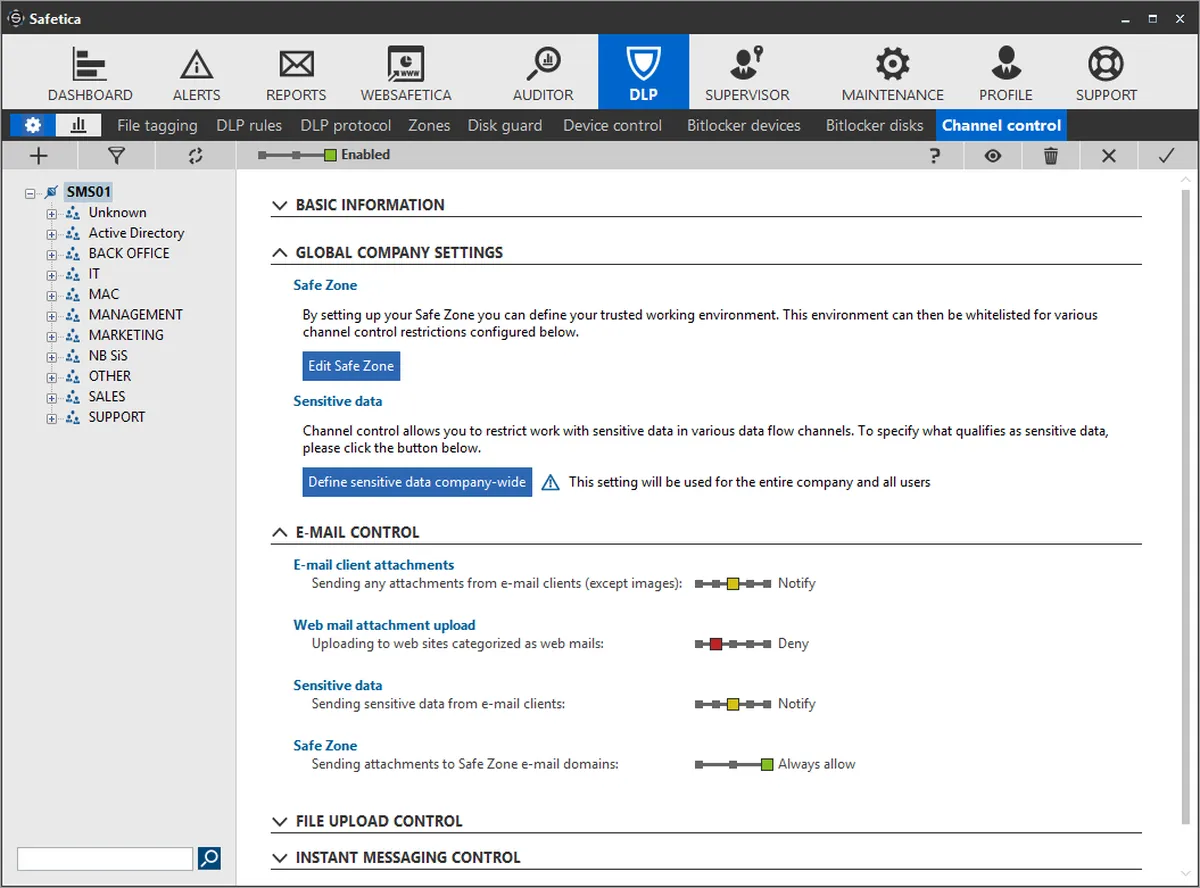The height and width of the screenshot is (888, 1200).
Task: Click the warning triangle icon
Action: tap(550, 482)
